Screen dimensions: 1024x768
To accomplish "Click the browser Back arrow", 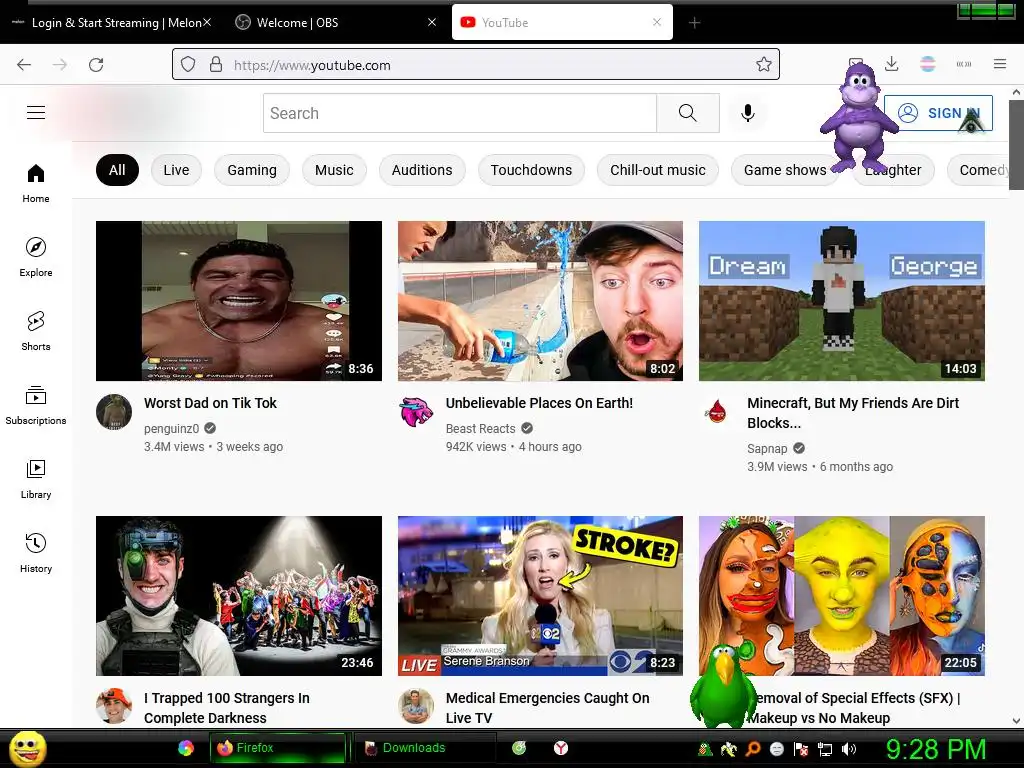I will pos(24,65).
